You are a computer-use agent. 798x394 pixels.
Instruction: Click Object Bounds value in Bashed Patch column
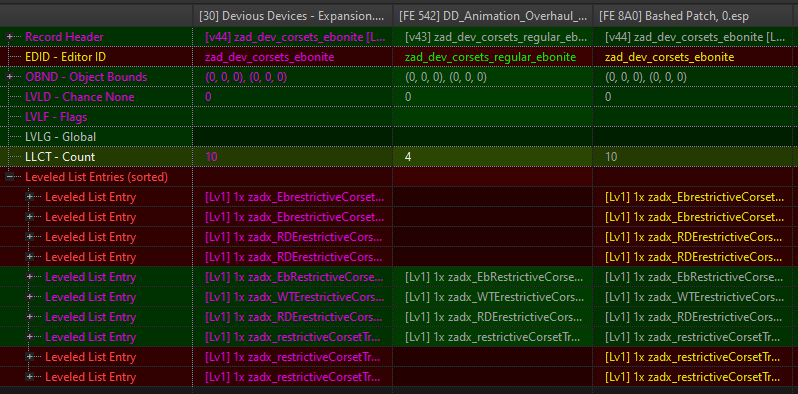[x=646, y=77]
